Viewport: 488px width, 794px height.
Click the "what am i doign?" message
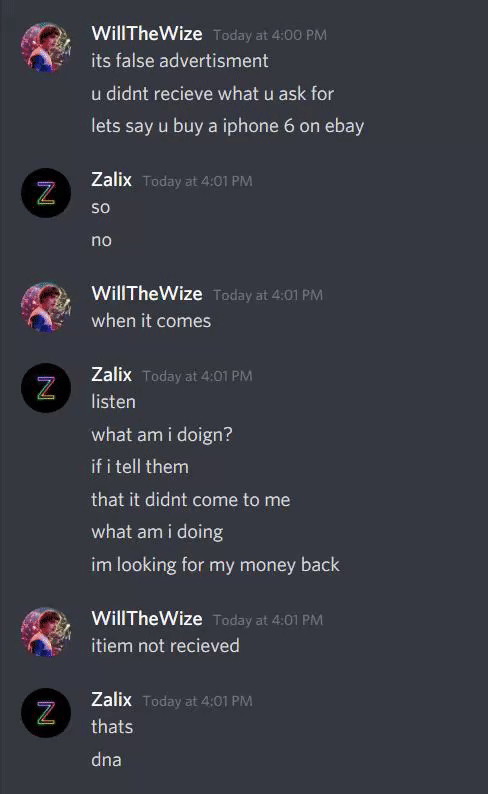[161, 435]
